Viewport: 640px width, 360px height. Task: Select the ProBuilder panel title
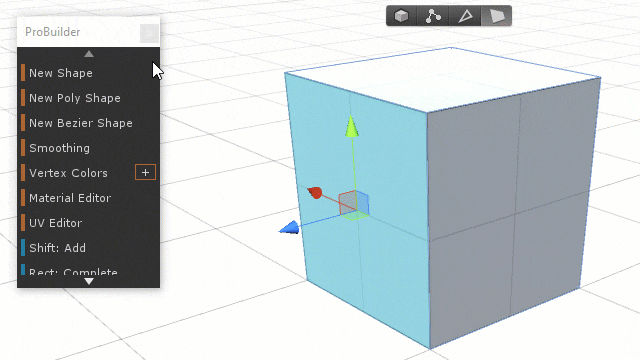pyautogui.click(x=53, y=32)
